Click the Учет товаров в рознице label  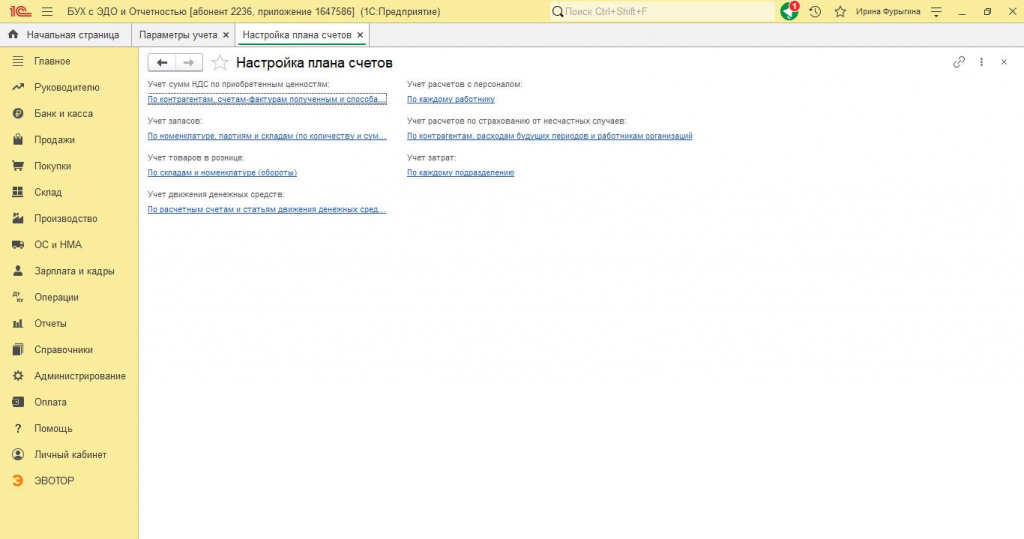coord(196,157)
